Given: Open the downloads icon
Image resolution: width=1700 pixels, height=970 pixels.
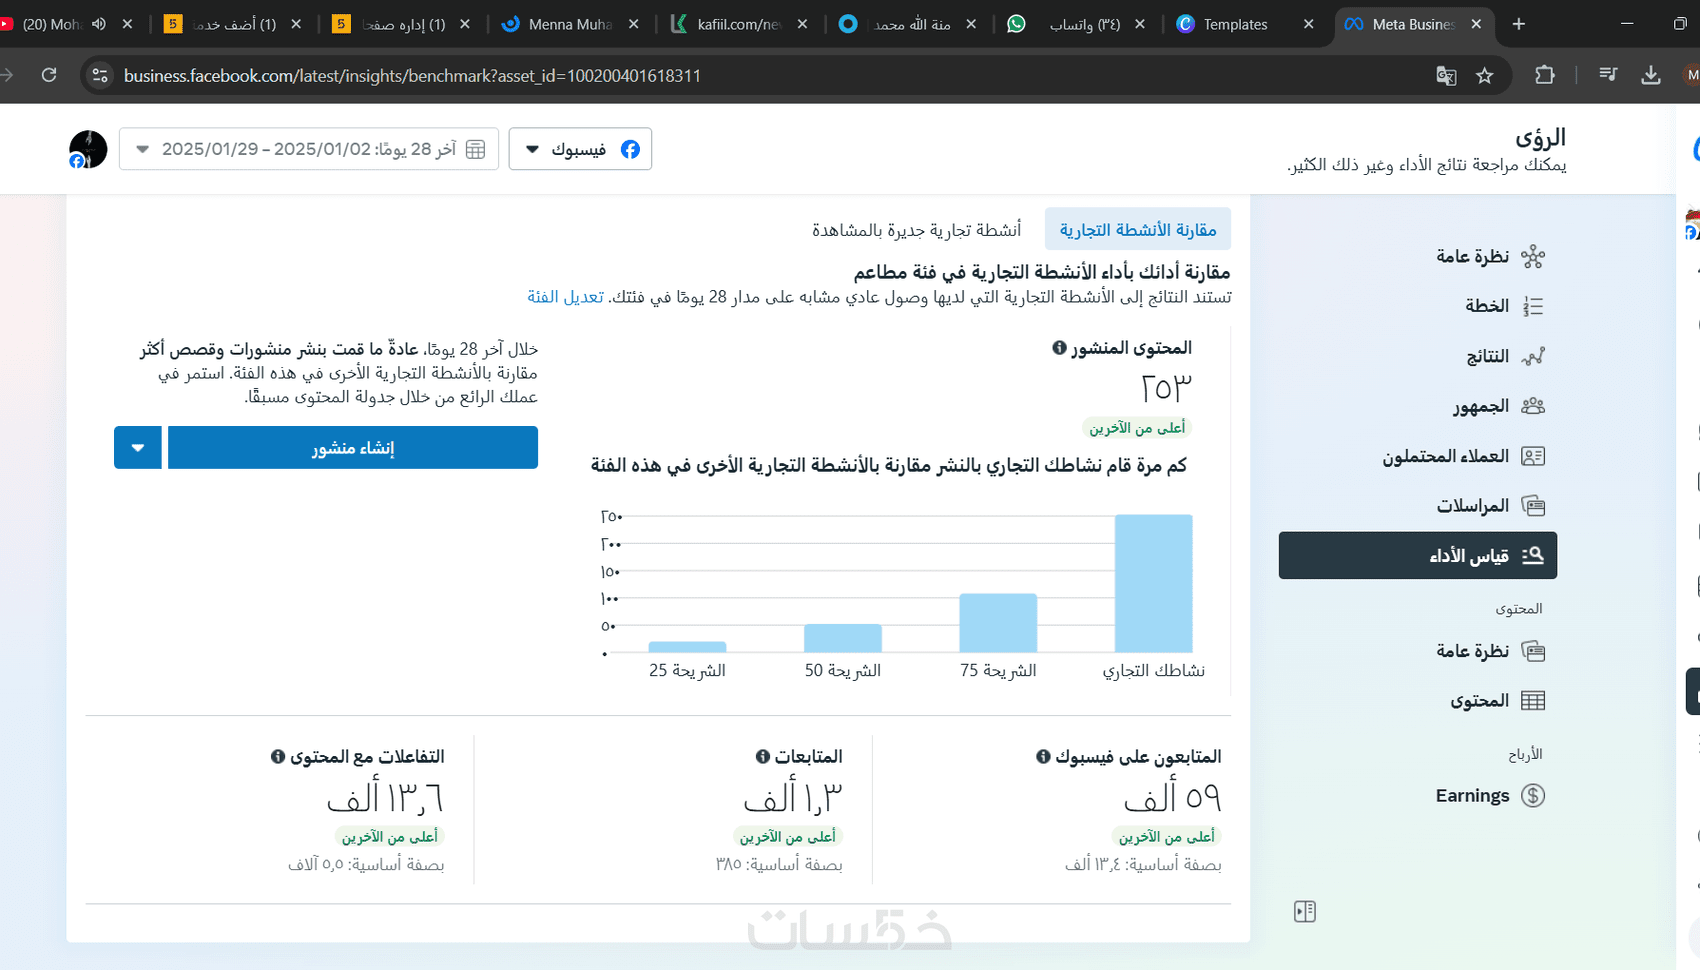Looking at the screenshot, I should (1651, 75).
